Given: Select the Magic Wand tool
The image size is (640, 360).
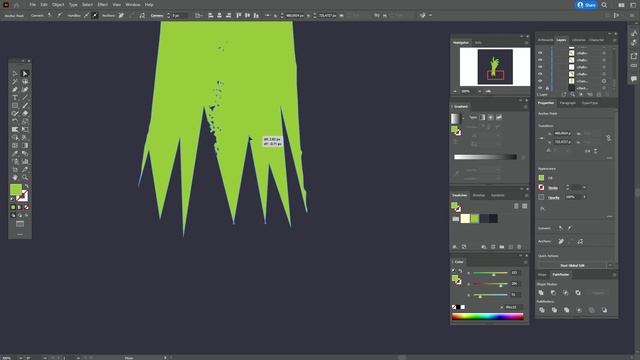Looking at the screenshot, I should 15,82.
